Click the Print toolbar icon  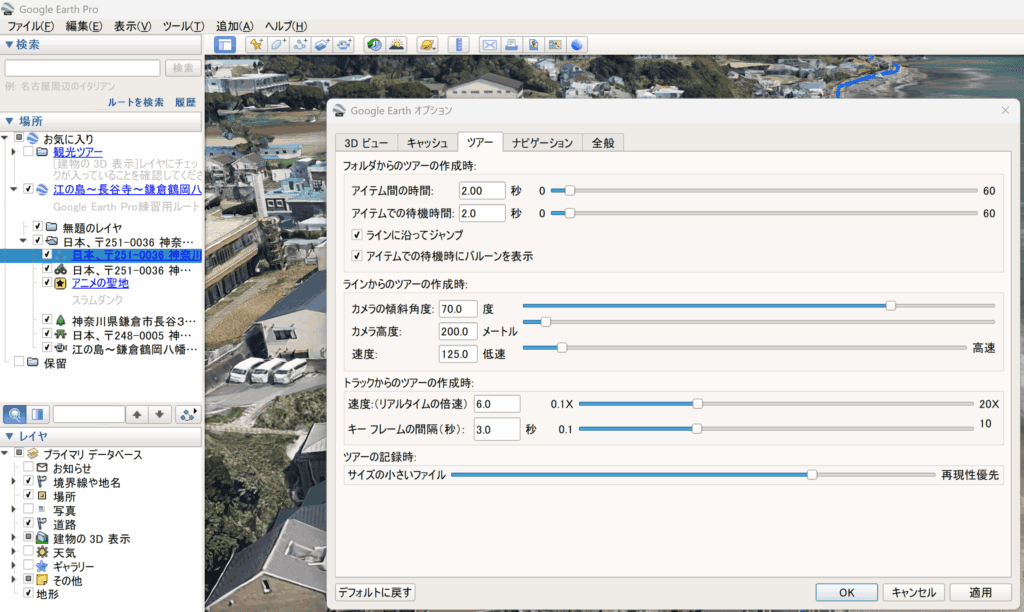511,44
